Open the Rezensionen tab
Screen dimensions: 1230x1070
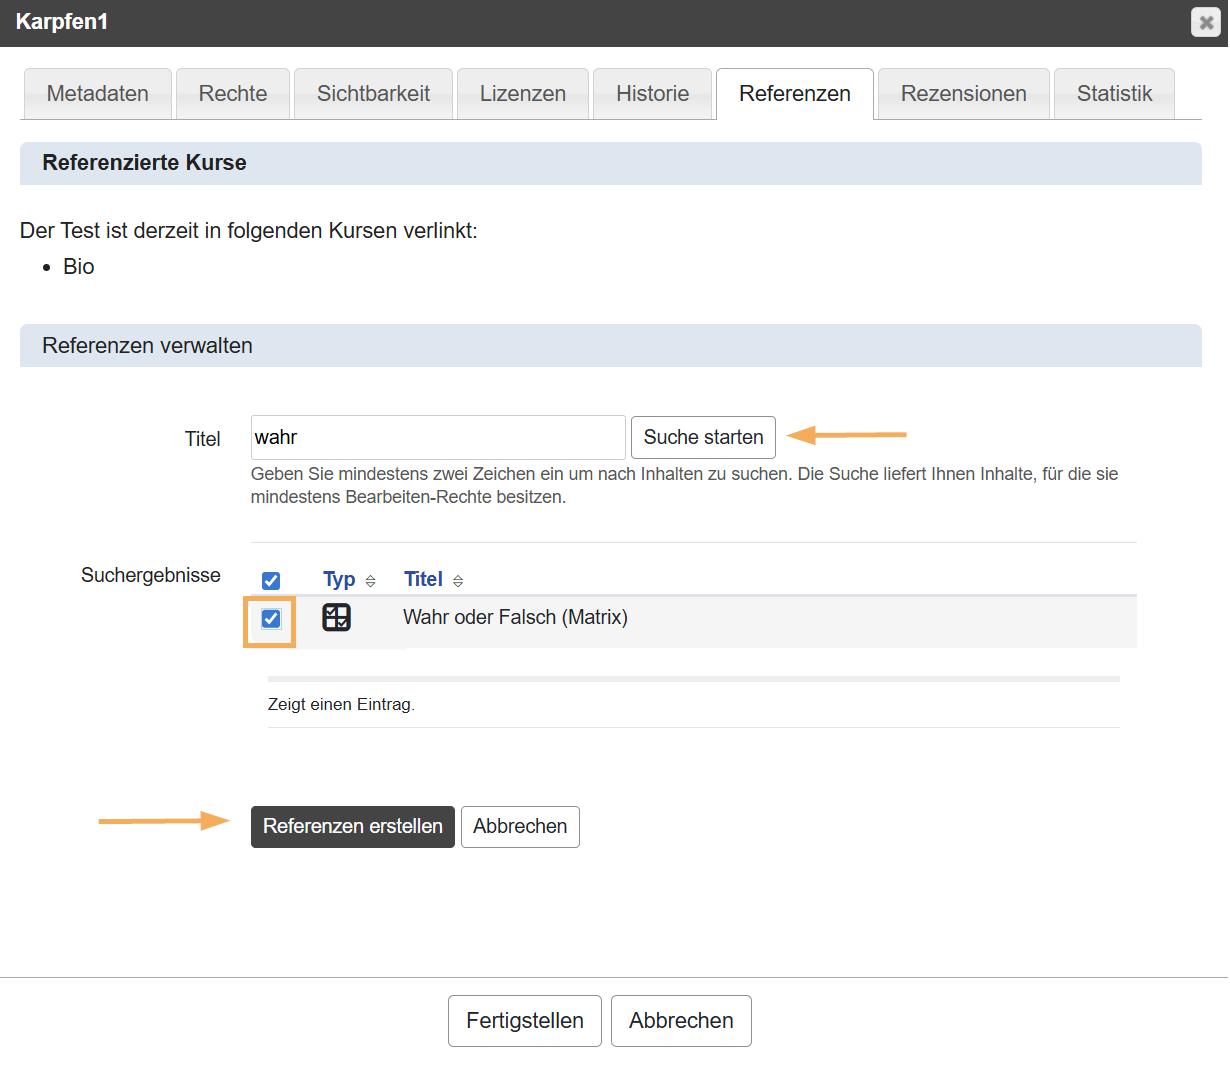click(x=963, y=94)
